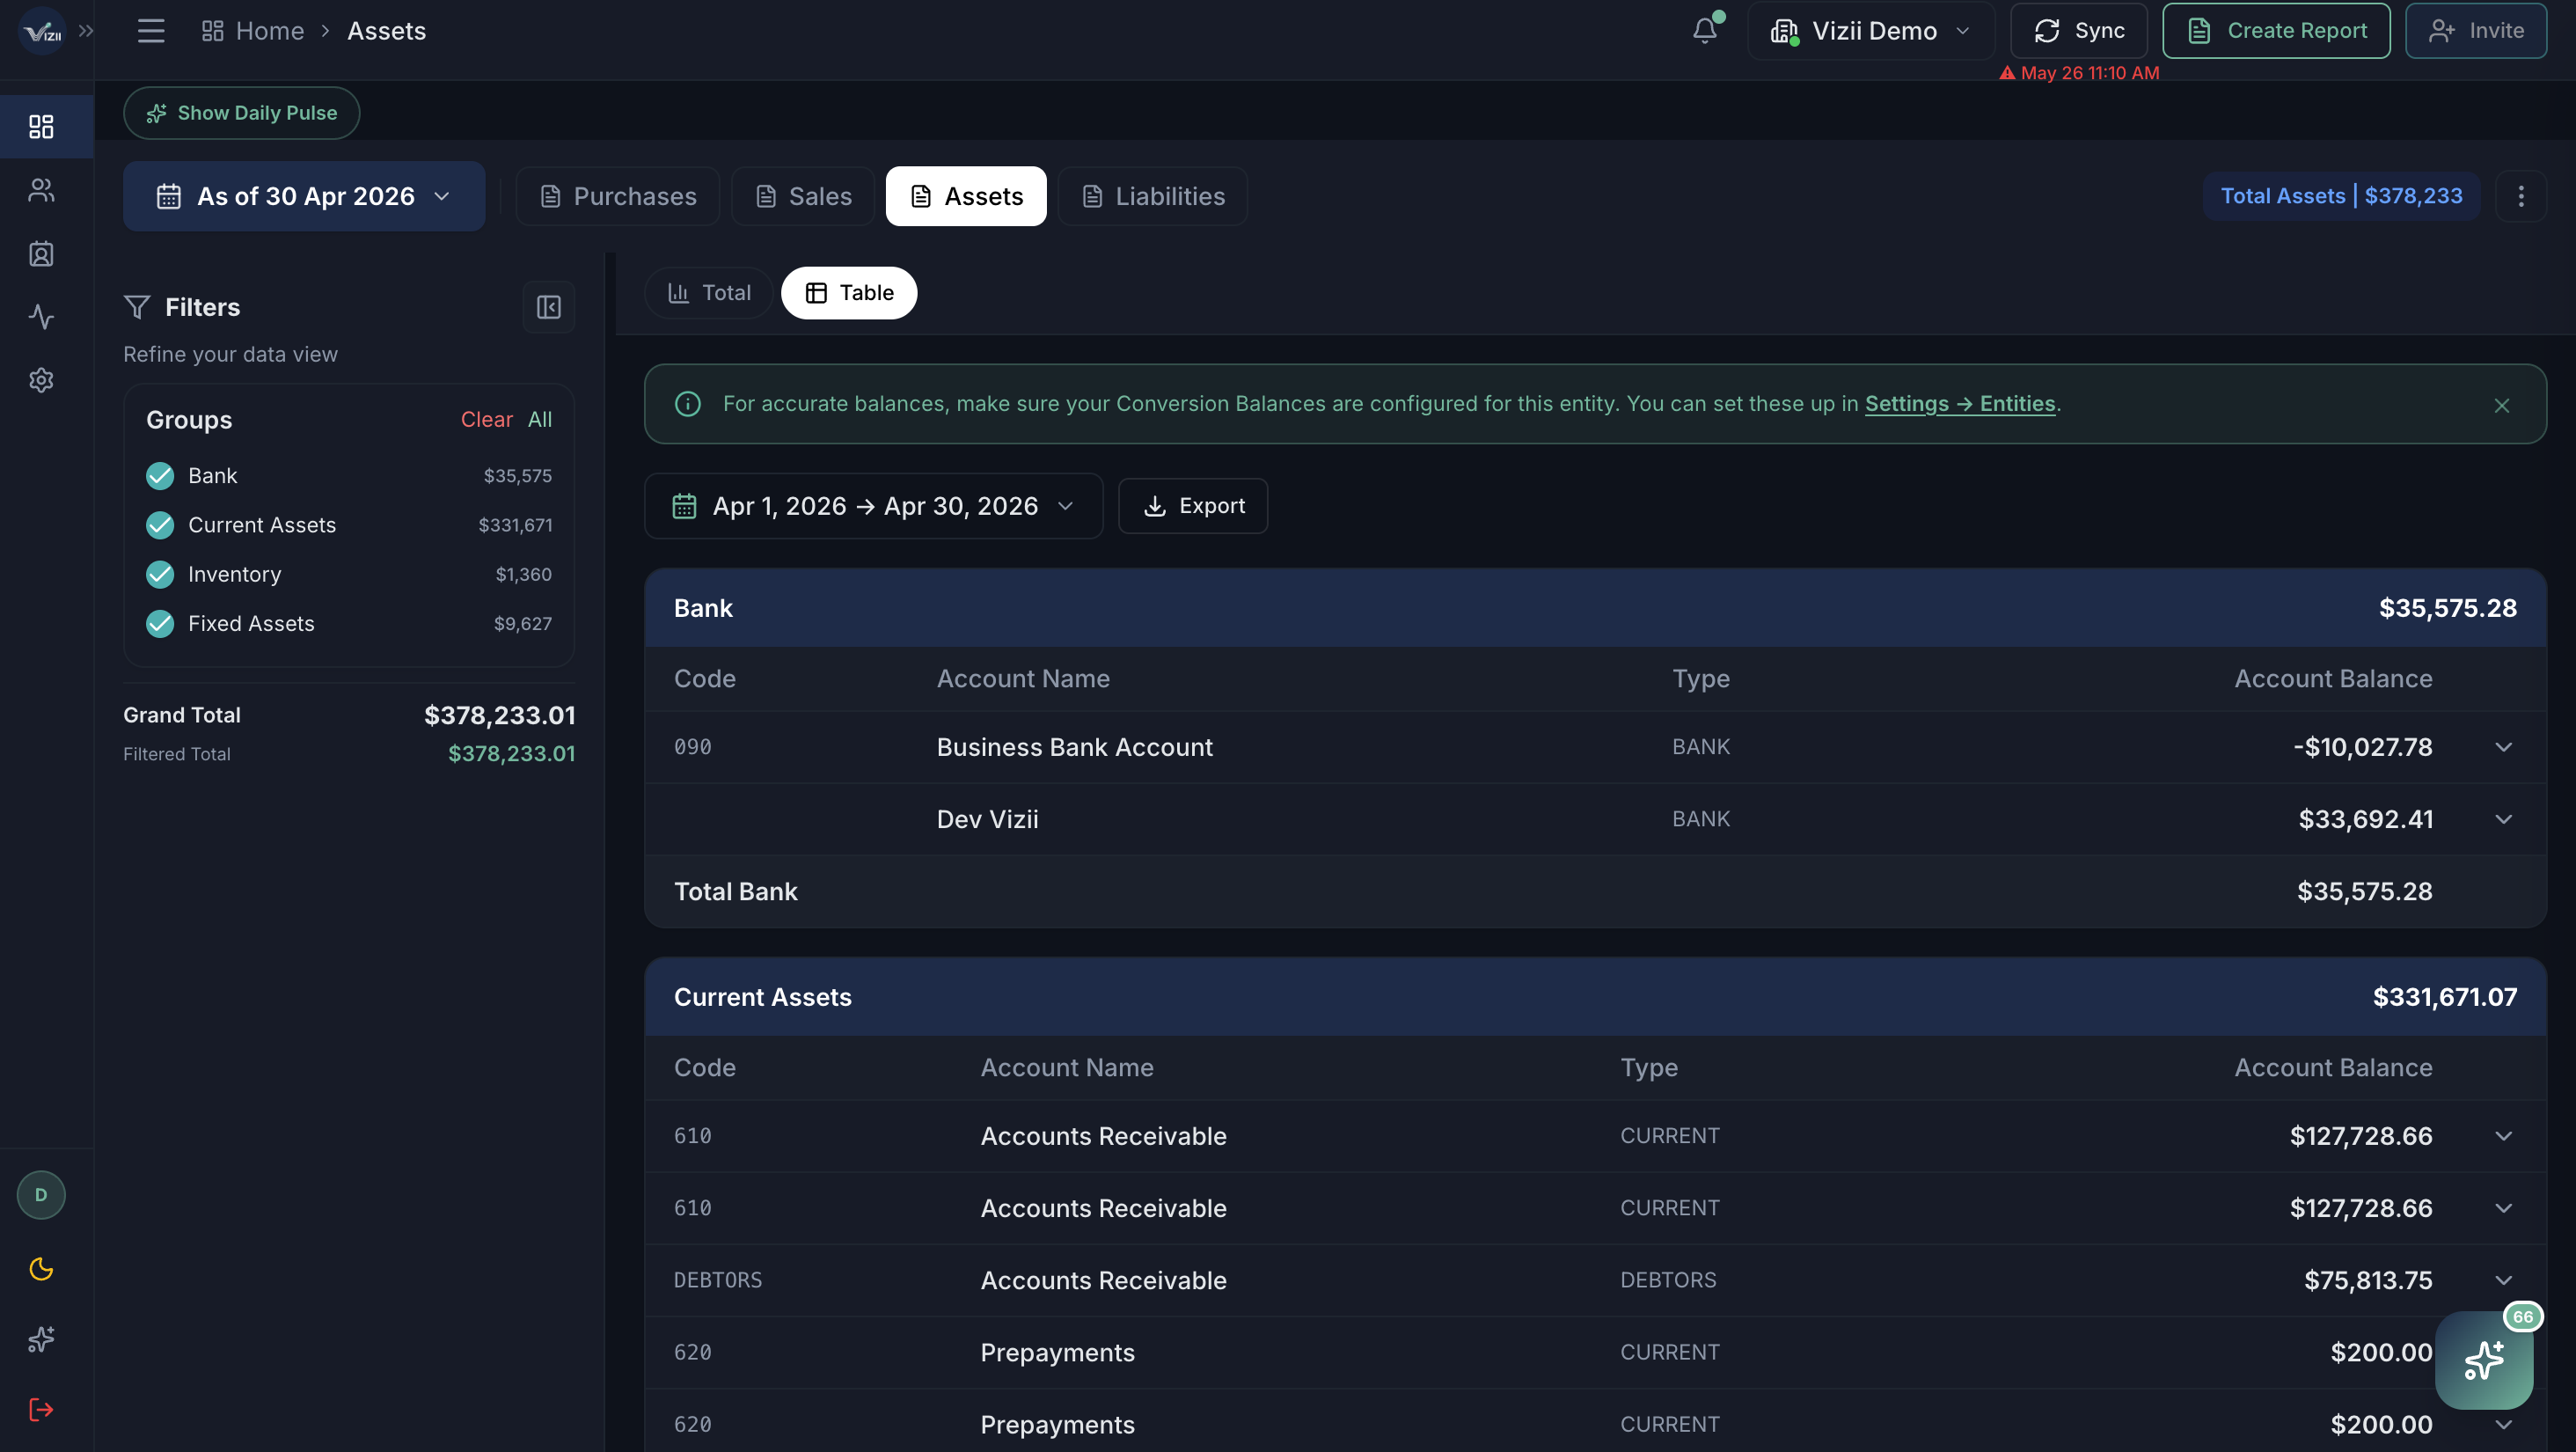This screenshot has width=2576, height=1452.
Task: Switch to the Total chart view
Action: (x=709, y=293)
